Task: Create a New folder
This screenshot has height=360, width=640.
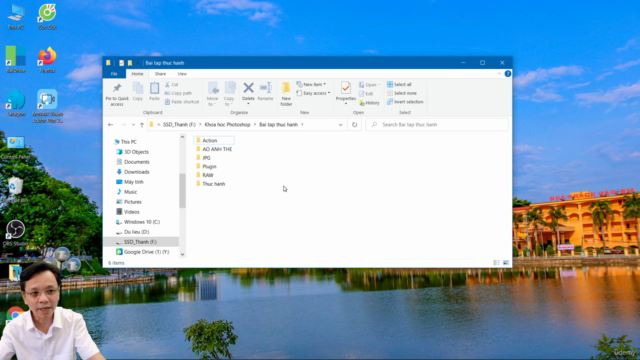Action: [286, 94]
